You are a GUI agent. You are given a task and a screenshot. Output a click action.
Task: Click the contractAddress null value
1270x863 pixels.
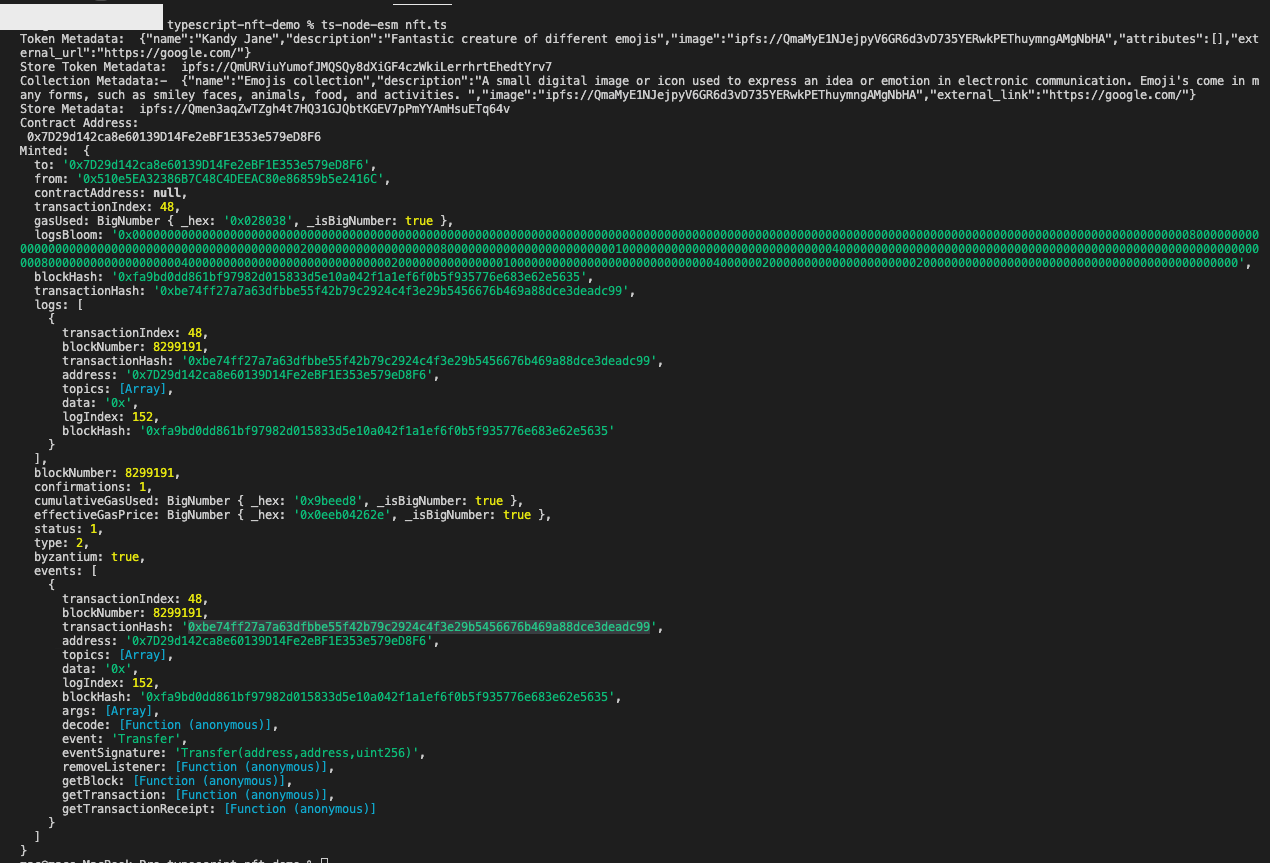tap(167, 192)
